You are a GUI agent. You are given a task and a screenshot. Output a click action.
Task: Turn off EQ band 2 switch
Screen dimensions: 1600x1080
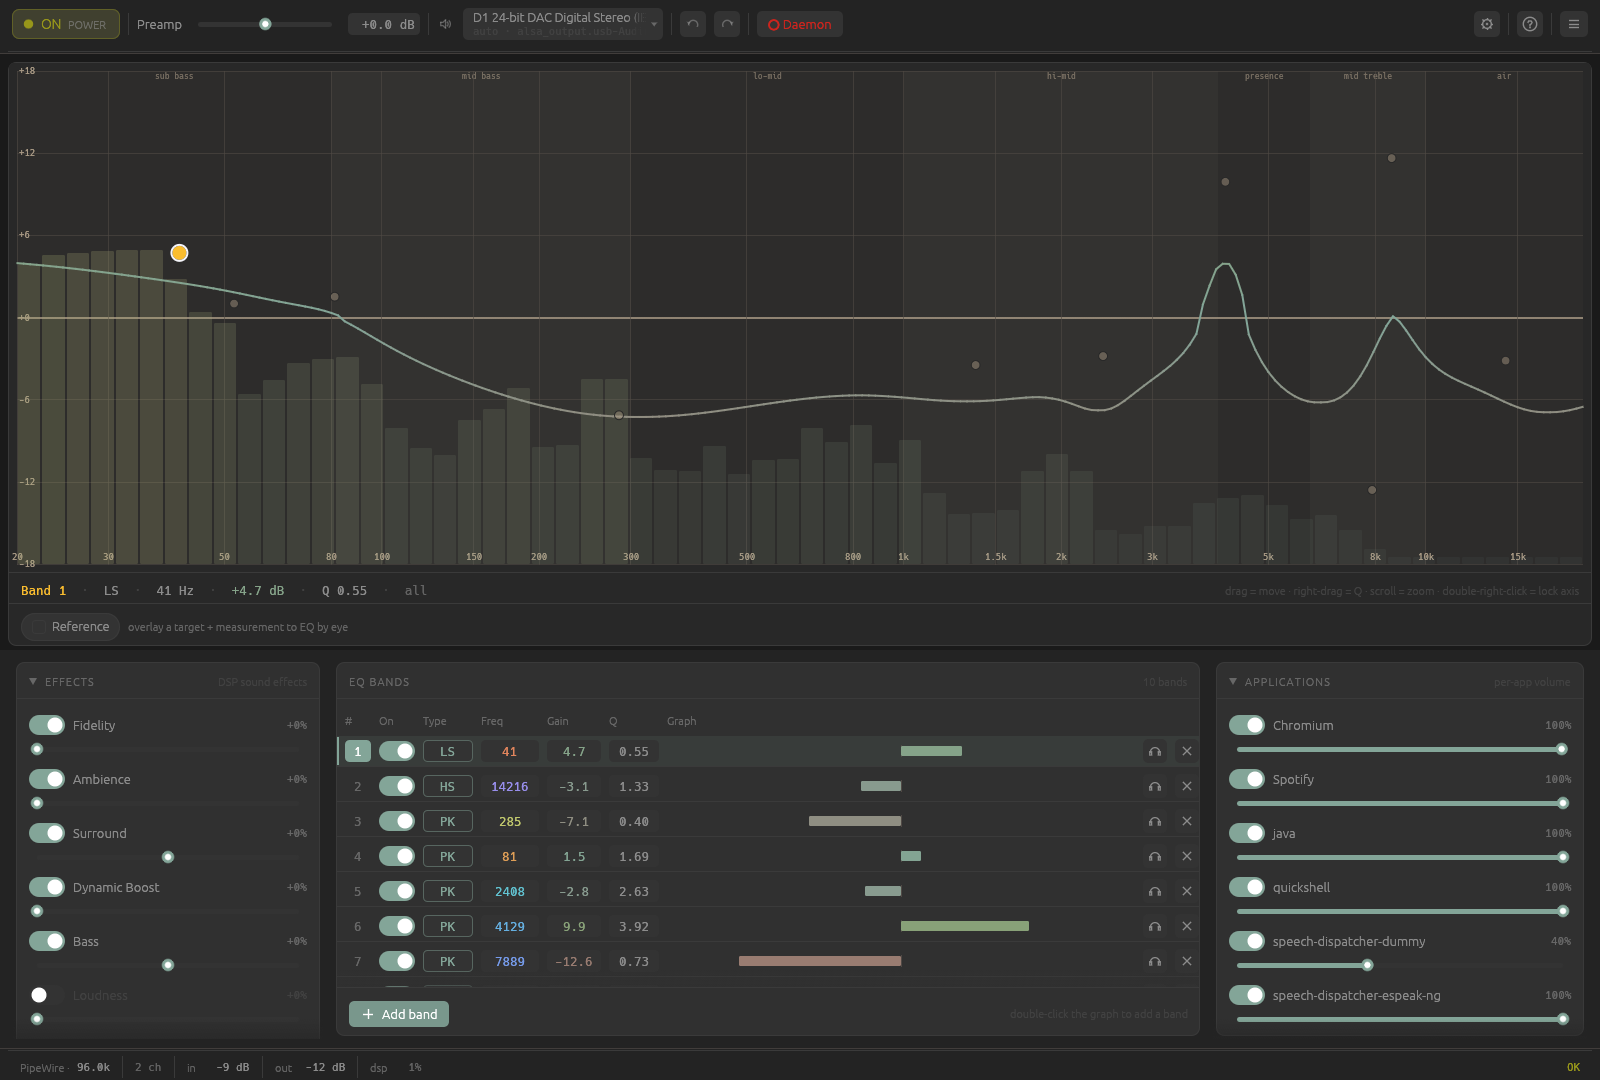coord(397,787)
